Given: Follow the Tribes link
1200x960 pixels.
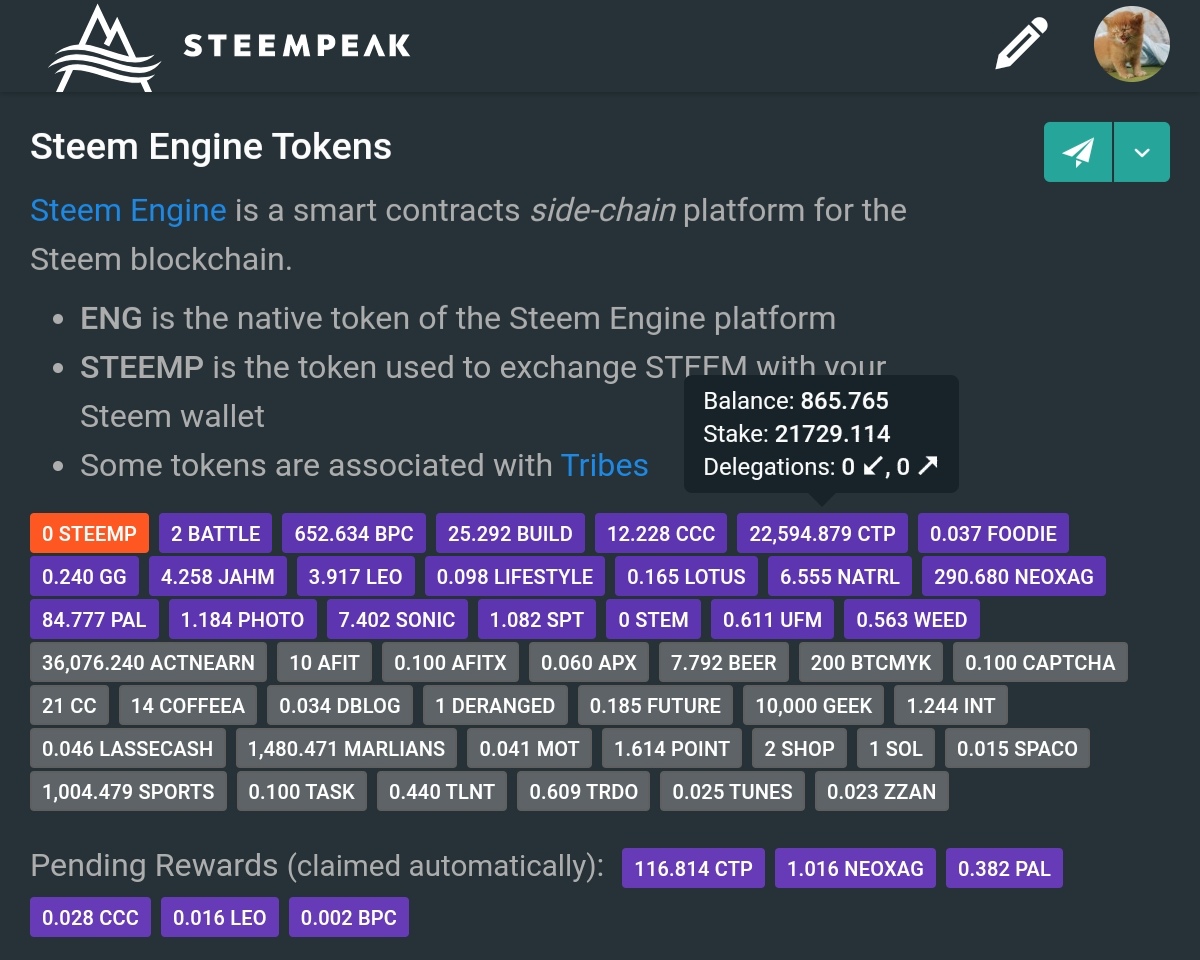Looking at the screenshot, I should (x=604, y=465).
